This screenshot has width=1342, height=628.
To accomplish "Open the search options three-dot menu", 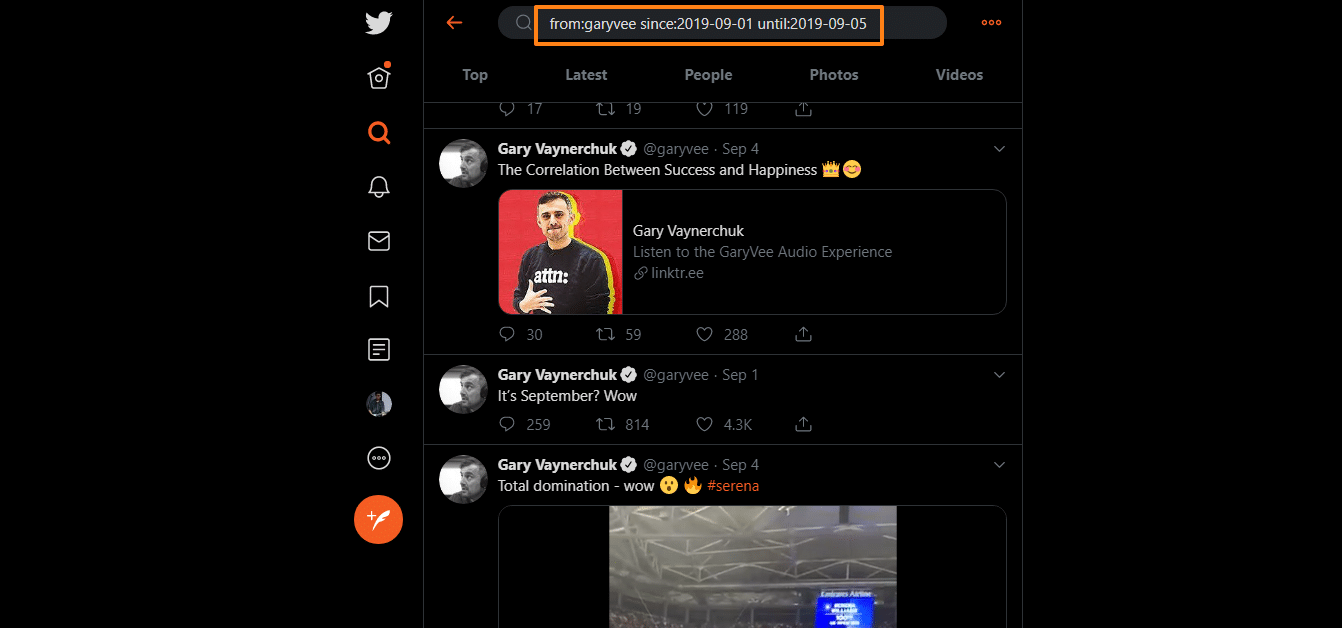I will click(x=991, y=23).
